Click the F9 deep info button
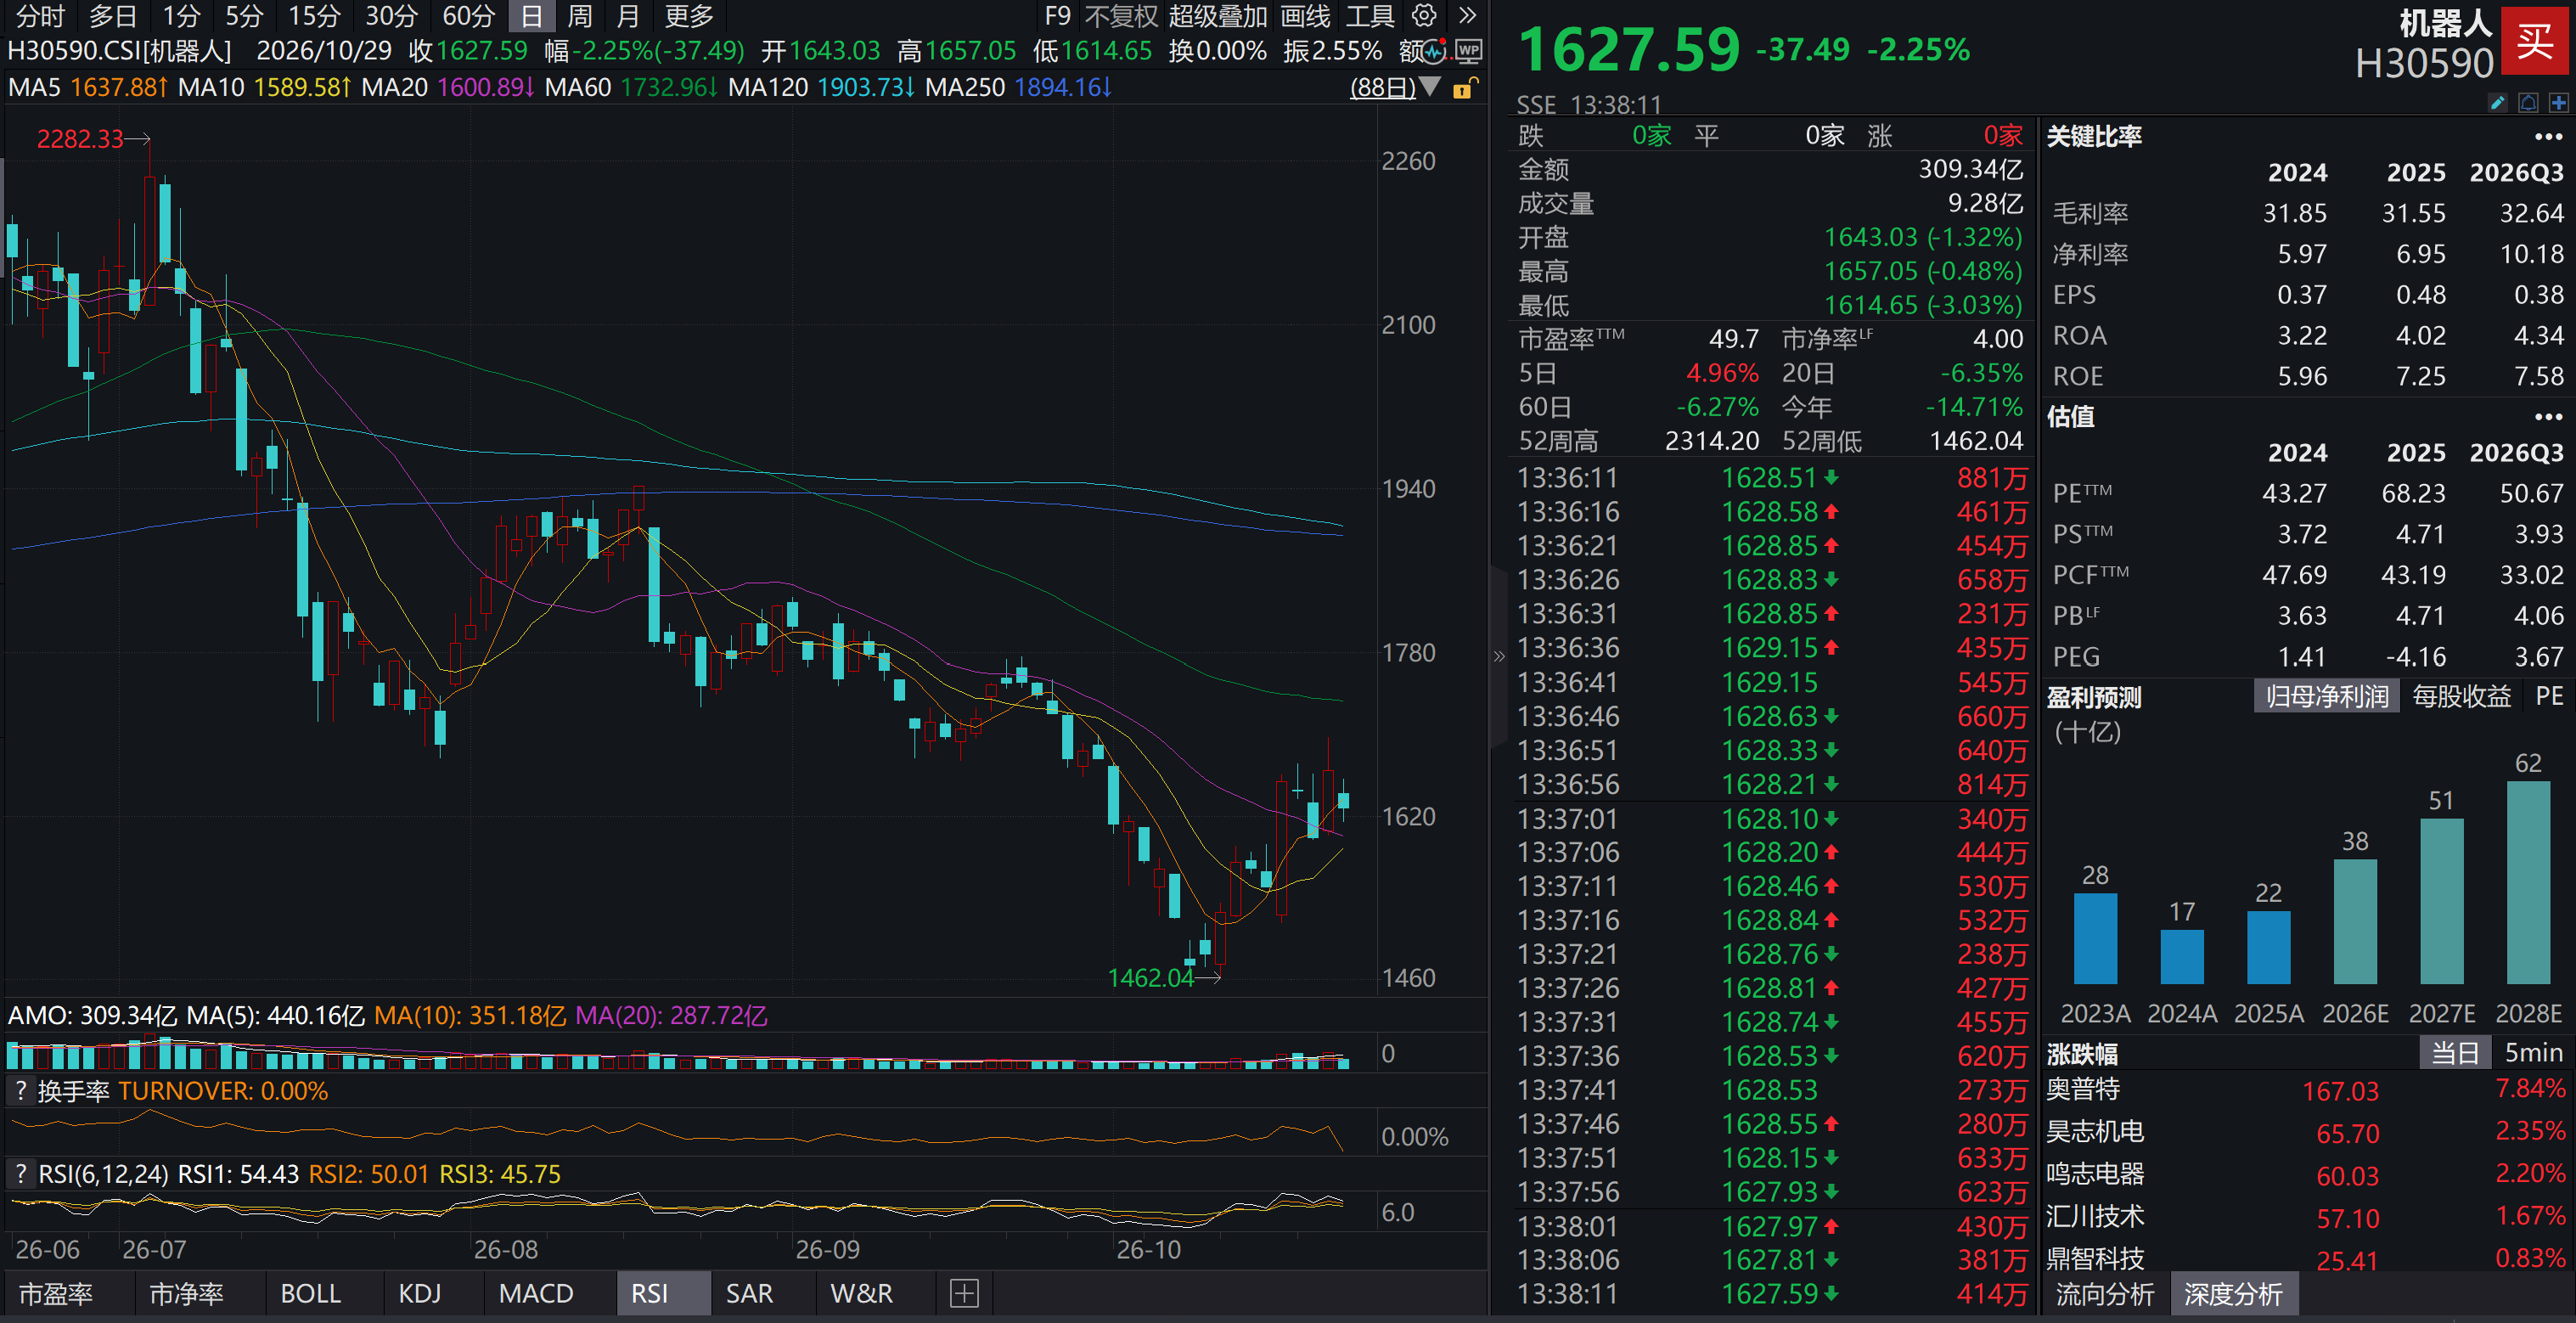The image size is (2576, 1323). pos(1057,16)
